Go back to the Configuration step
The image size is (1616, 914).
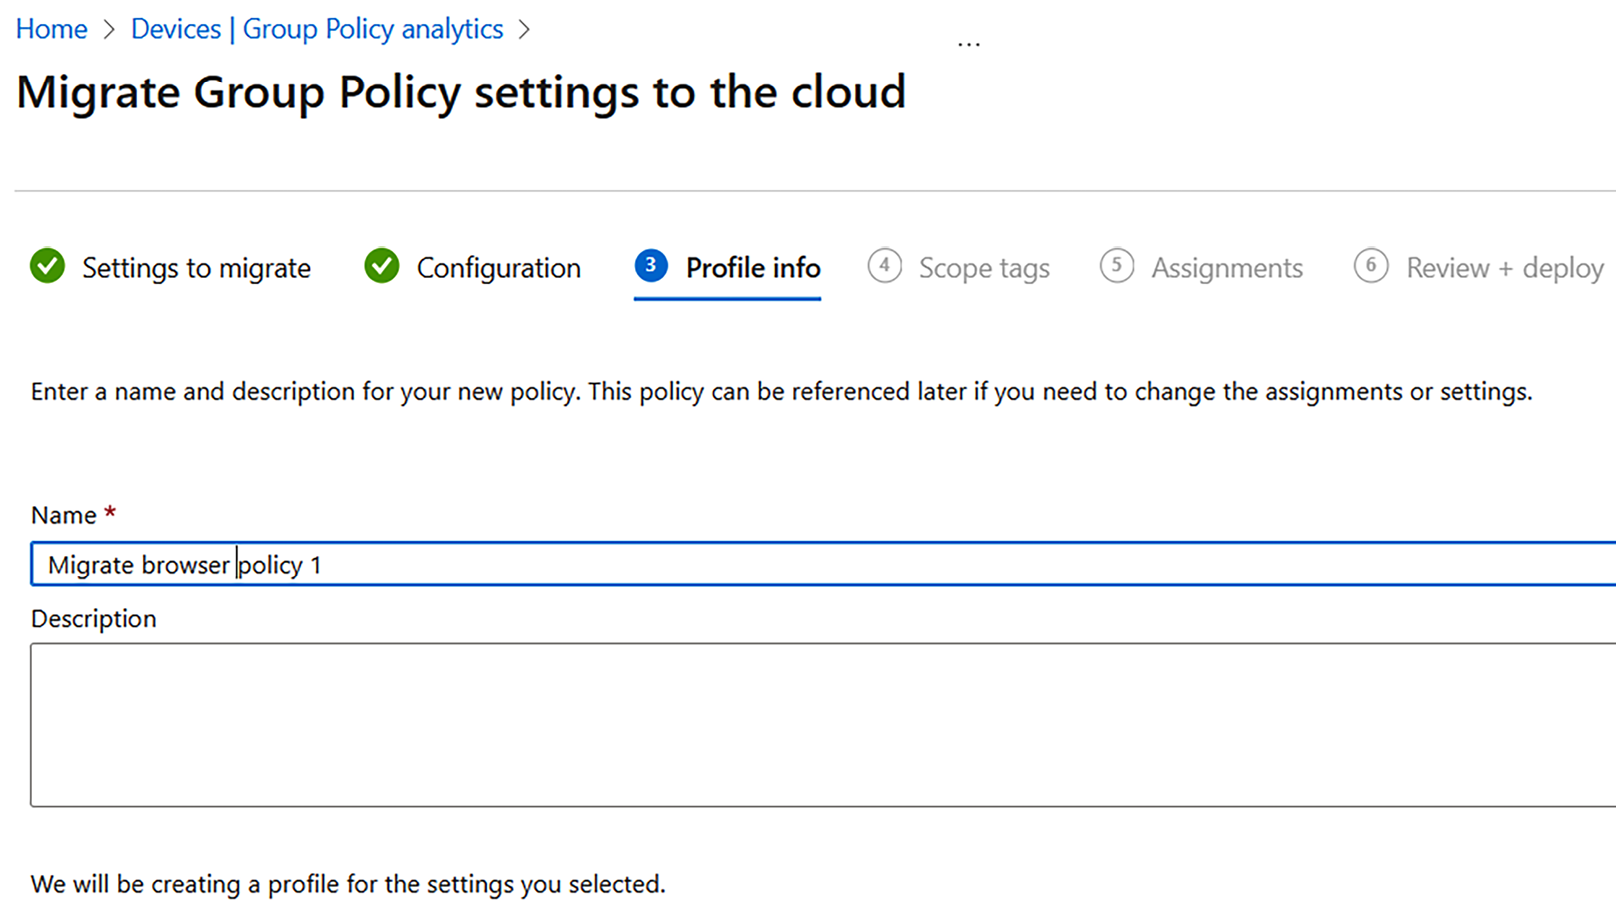(498, 268)
